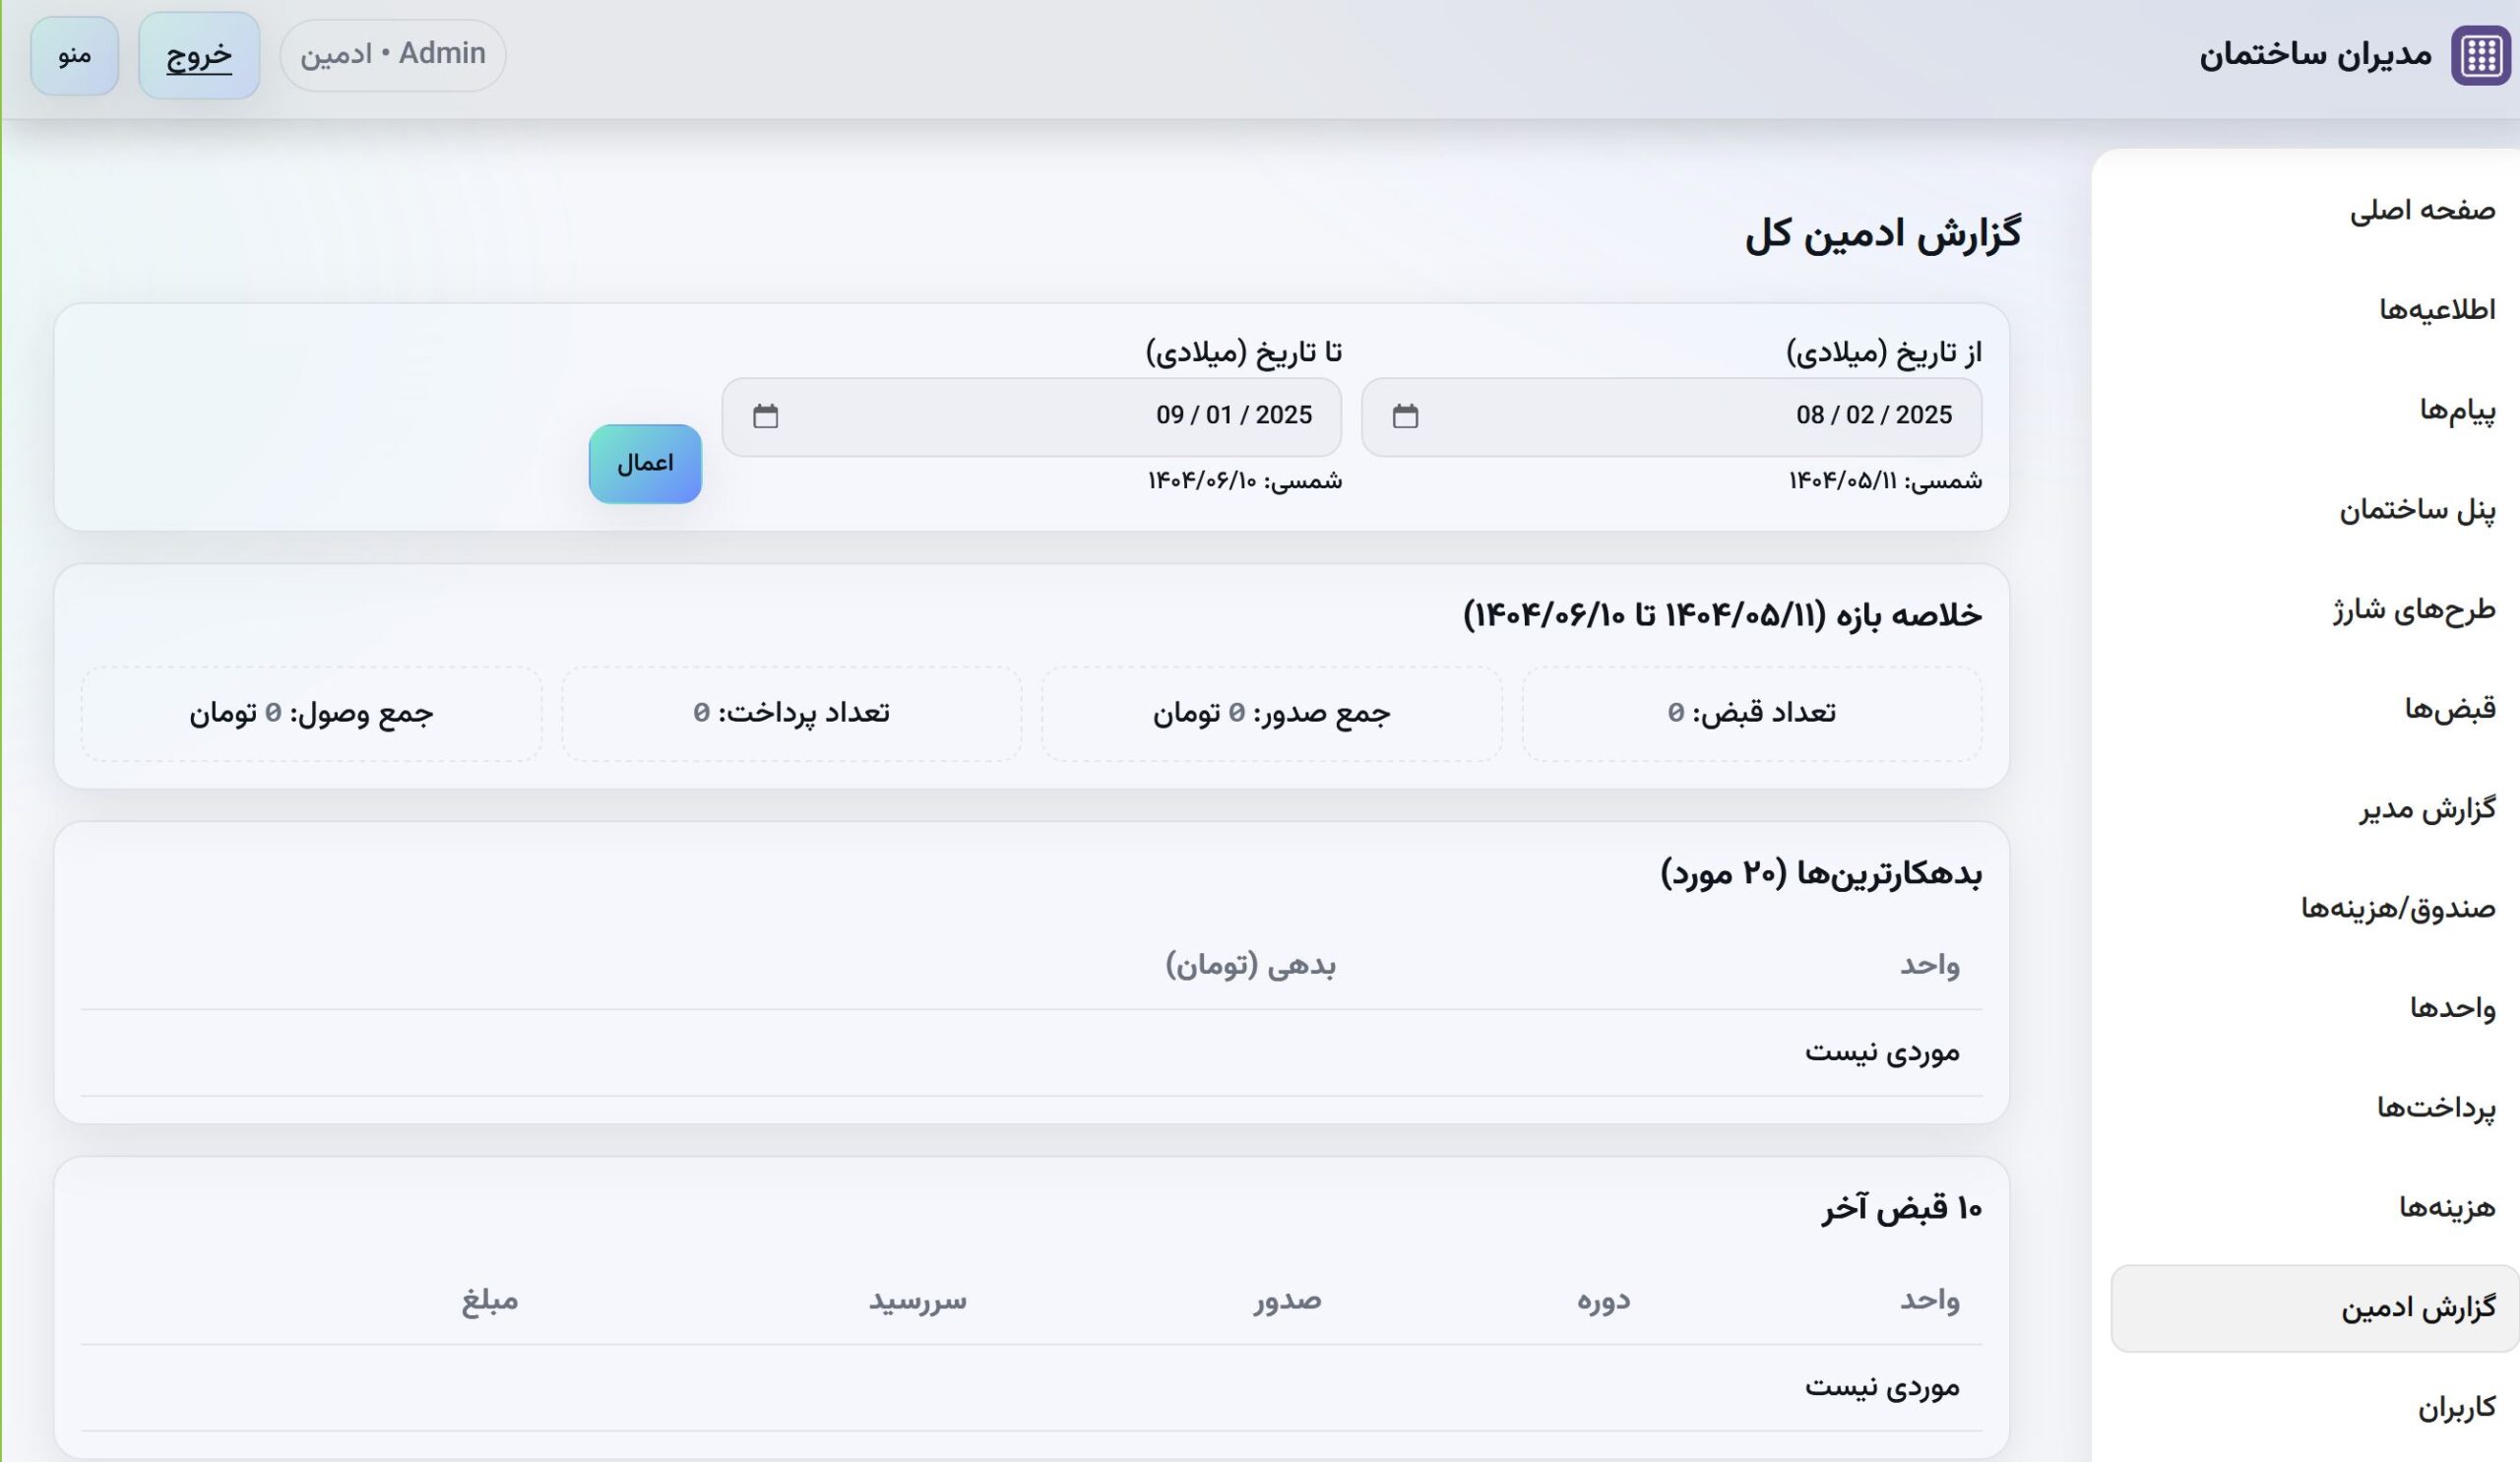Toggle the منو menu button
The image size is (2520, 1462).
coord(75,55)
